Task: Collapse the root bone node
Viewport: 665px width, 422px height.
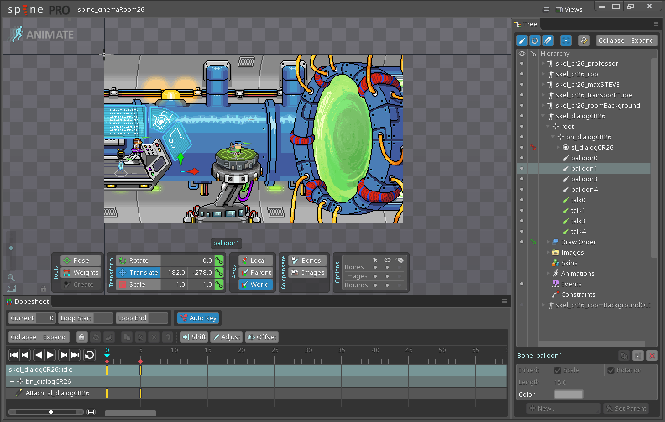Action: point(548,126)
